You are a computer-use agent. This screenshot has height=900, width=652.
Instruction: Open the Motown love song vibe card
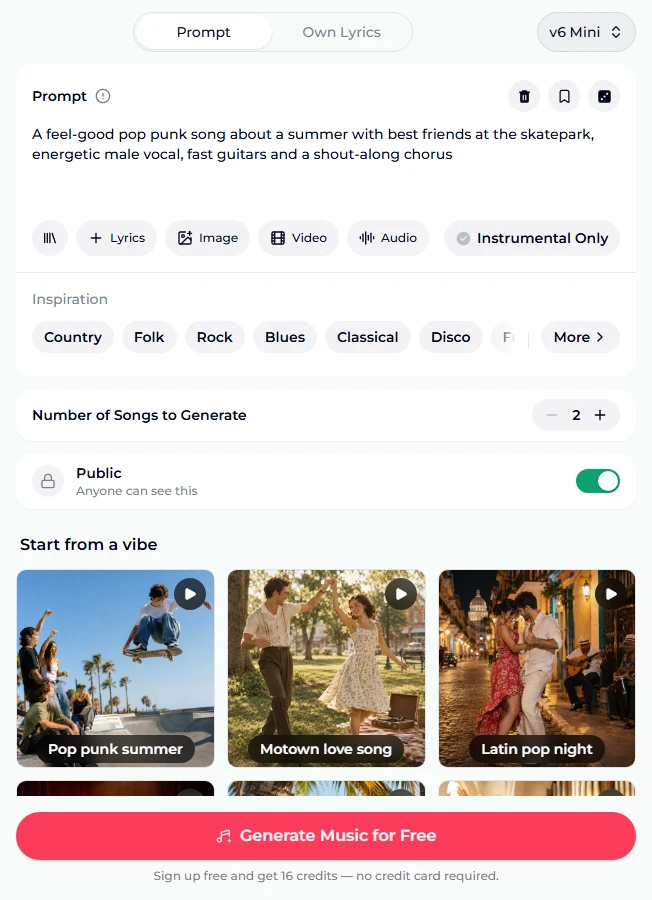[x=327, y=668]
